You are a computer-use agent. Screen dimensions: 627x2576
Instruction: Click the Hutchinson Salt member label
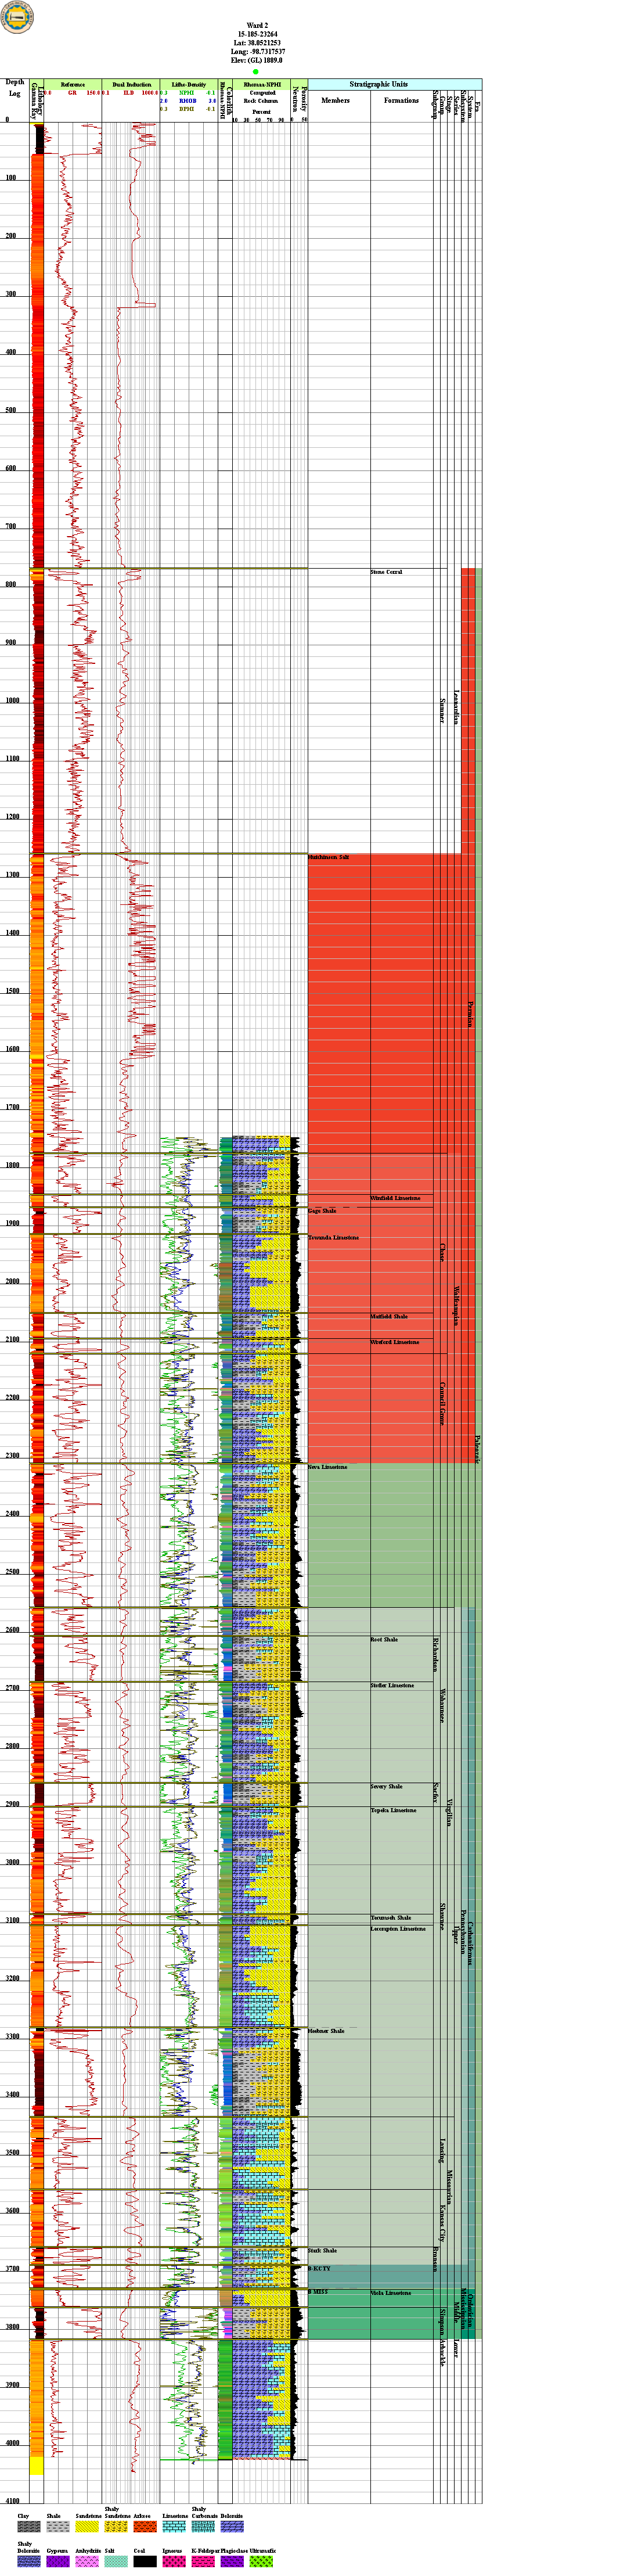tap(328, 858)
